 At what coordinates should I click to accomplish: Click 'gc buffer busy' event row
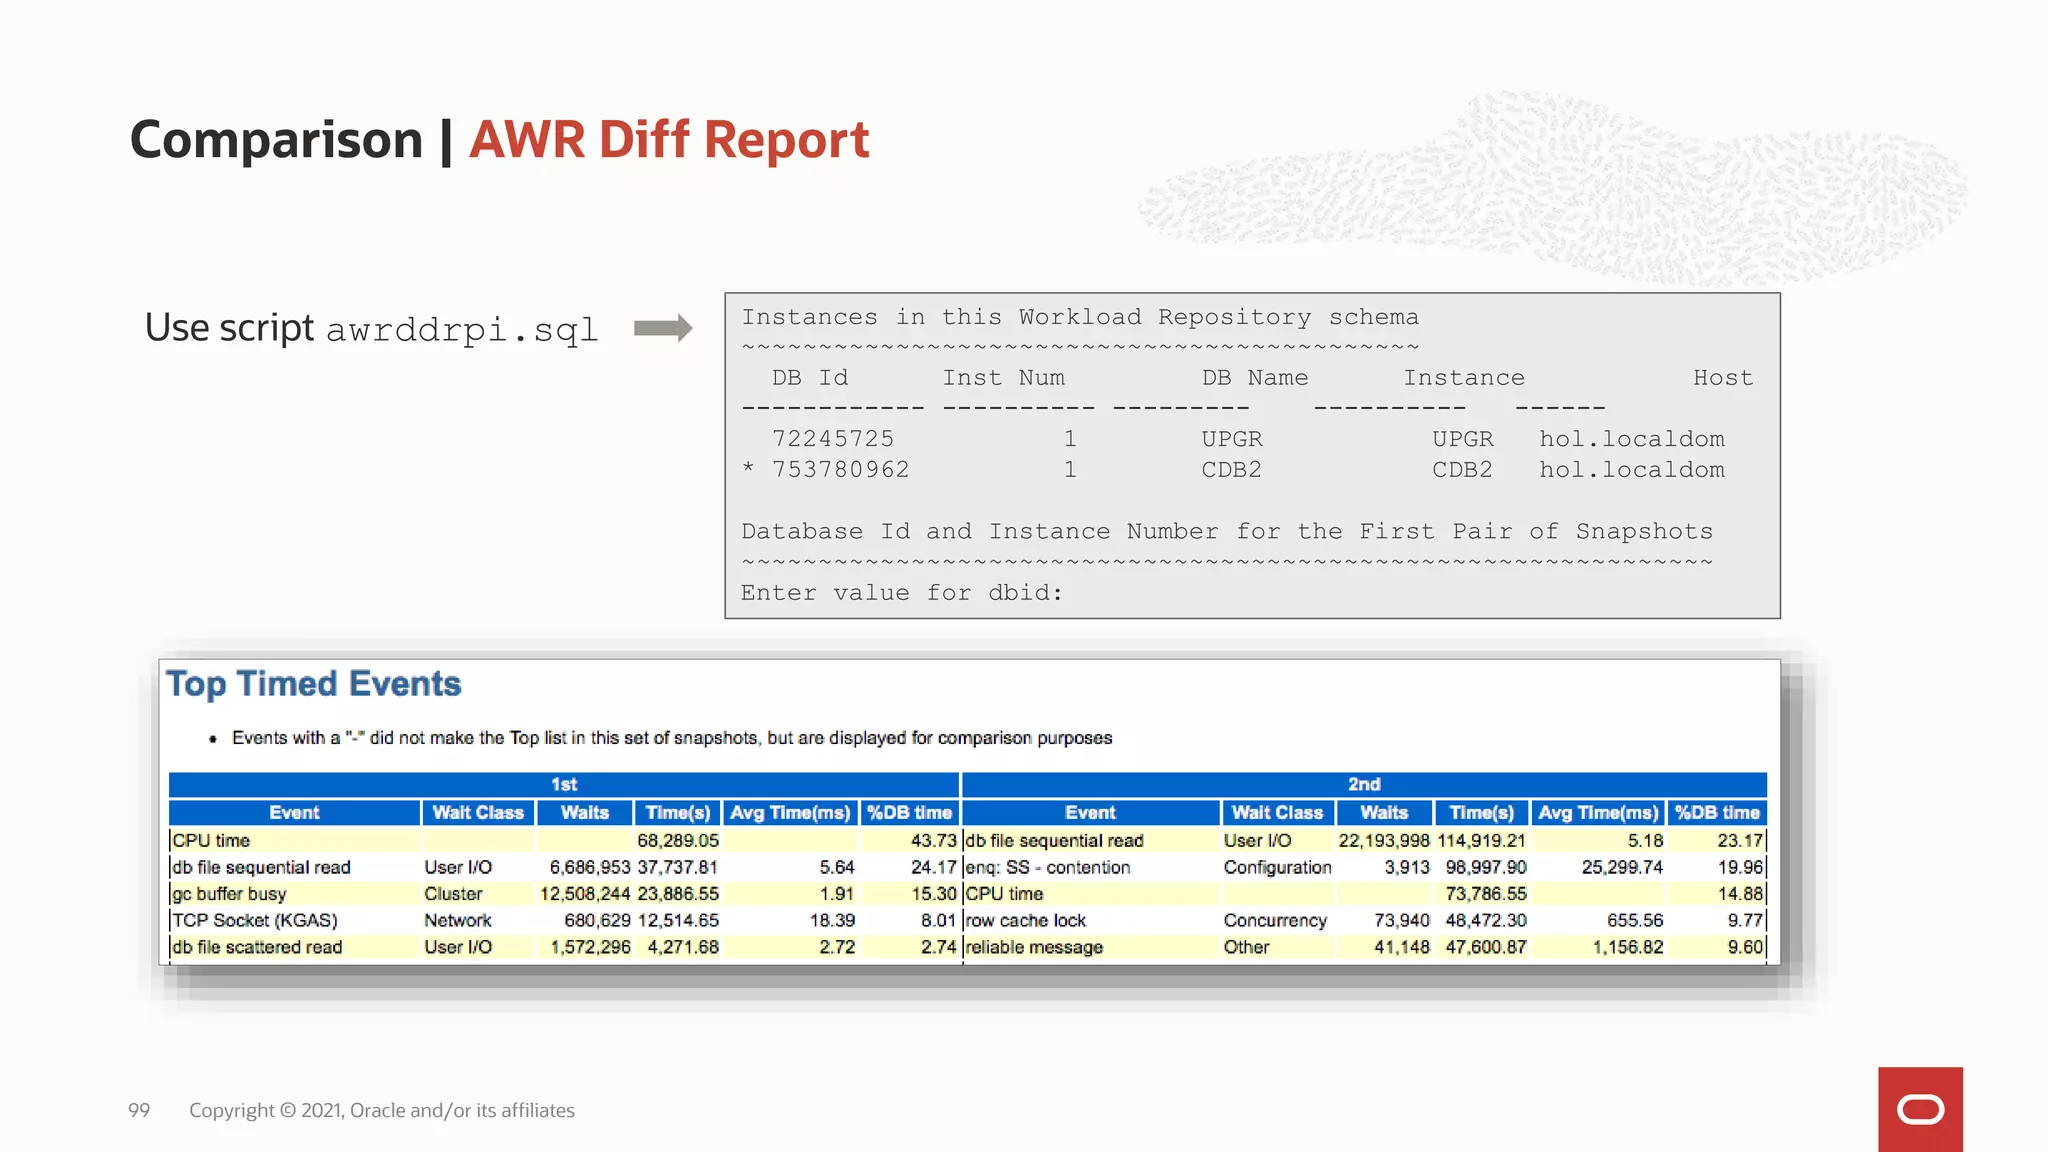229,894
